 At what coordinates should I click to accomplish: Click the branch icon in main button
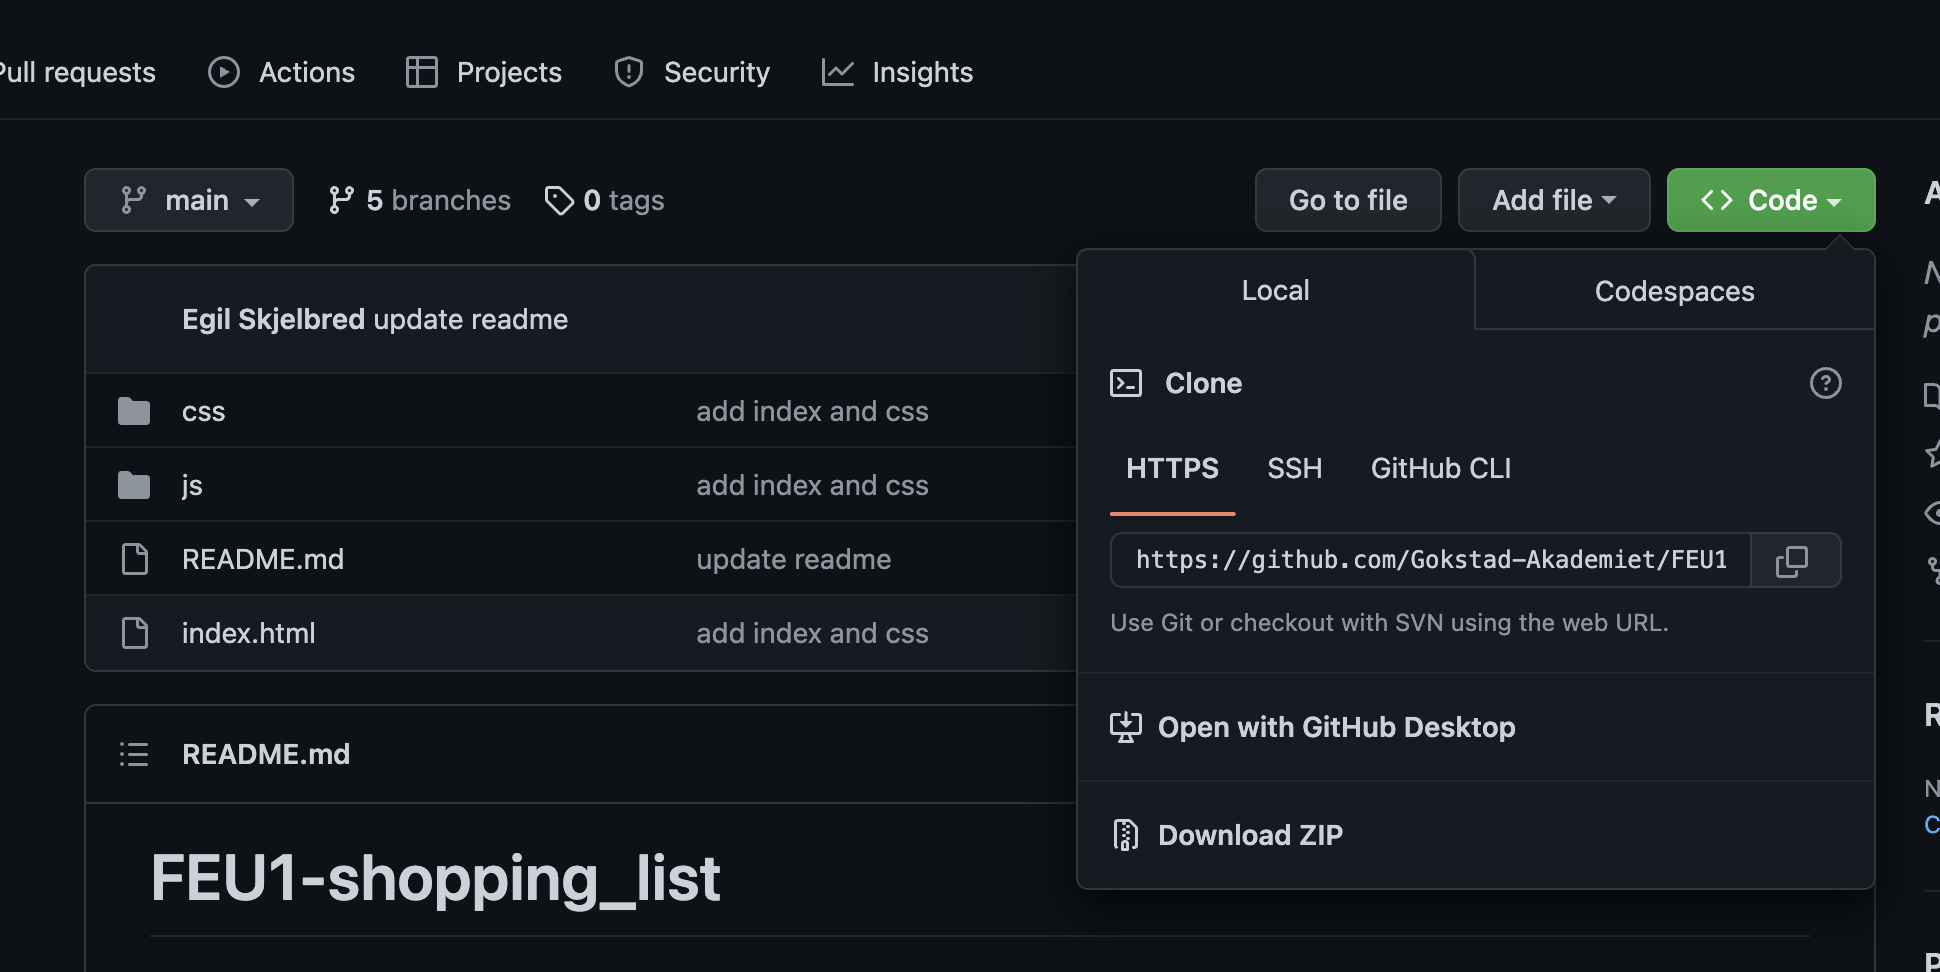click(133, 200)
